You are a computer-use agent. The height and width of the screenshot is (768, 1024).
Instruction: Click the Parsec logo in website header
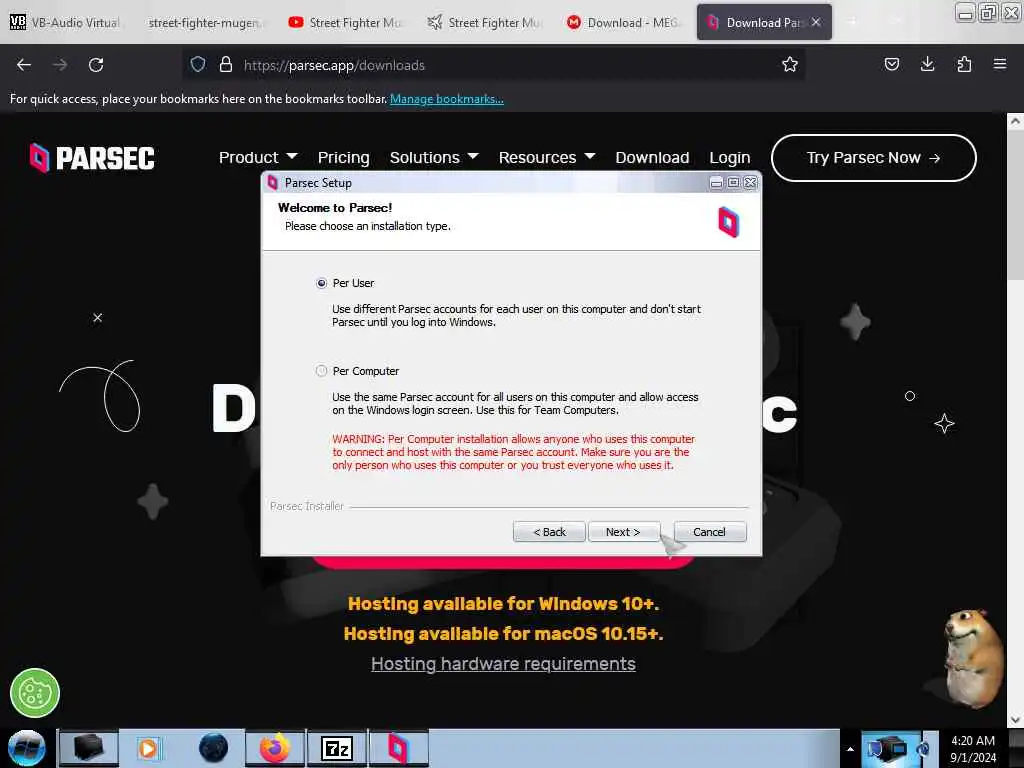pyautogui.click(x=92, y=157)
